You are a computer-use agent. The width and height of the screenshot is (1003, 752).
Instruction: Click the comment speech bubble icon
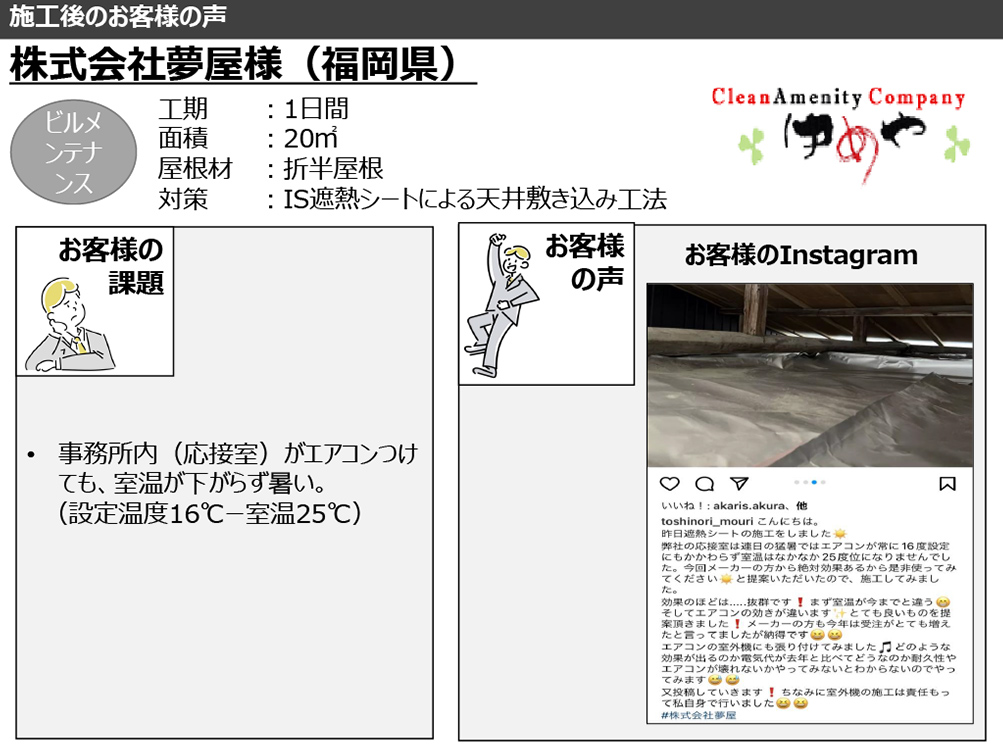click(703, 482)
